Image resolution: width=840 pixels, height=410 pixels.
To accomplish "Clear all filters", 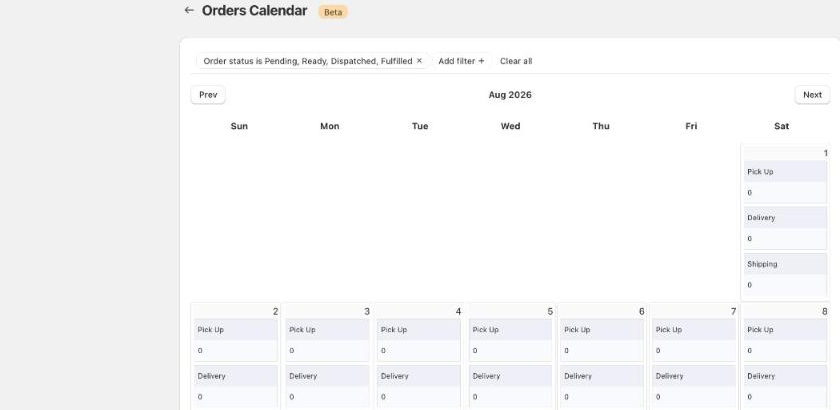I will pos(516,61).
